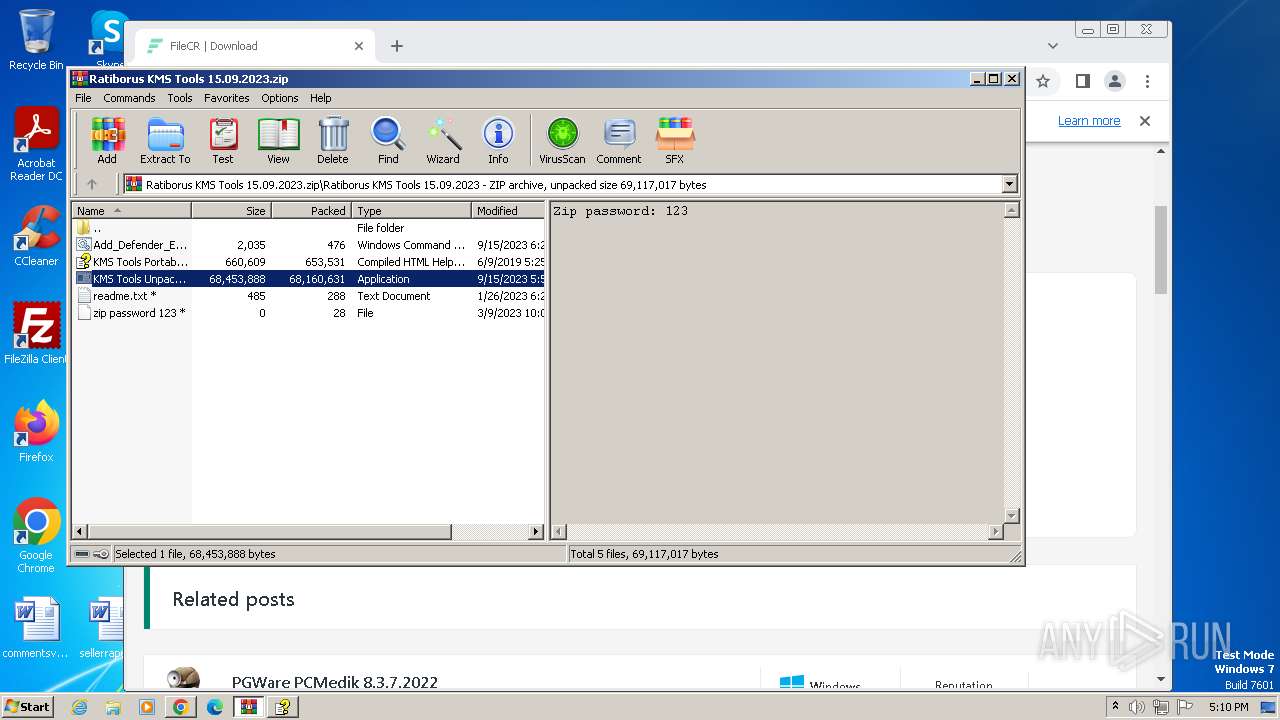Click the Delete trash icon

pos(333,140)
